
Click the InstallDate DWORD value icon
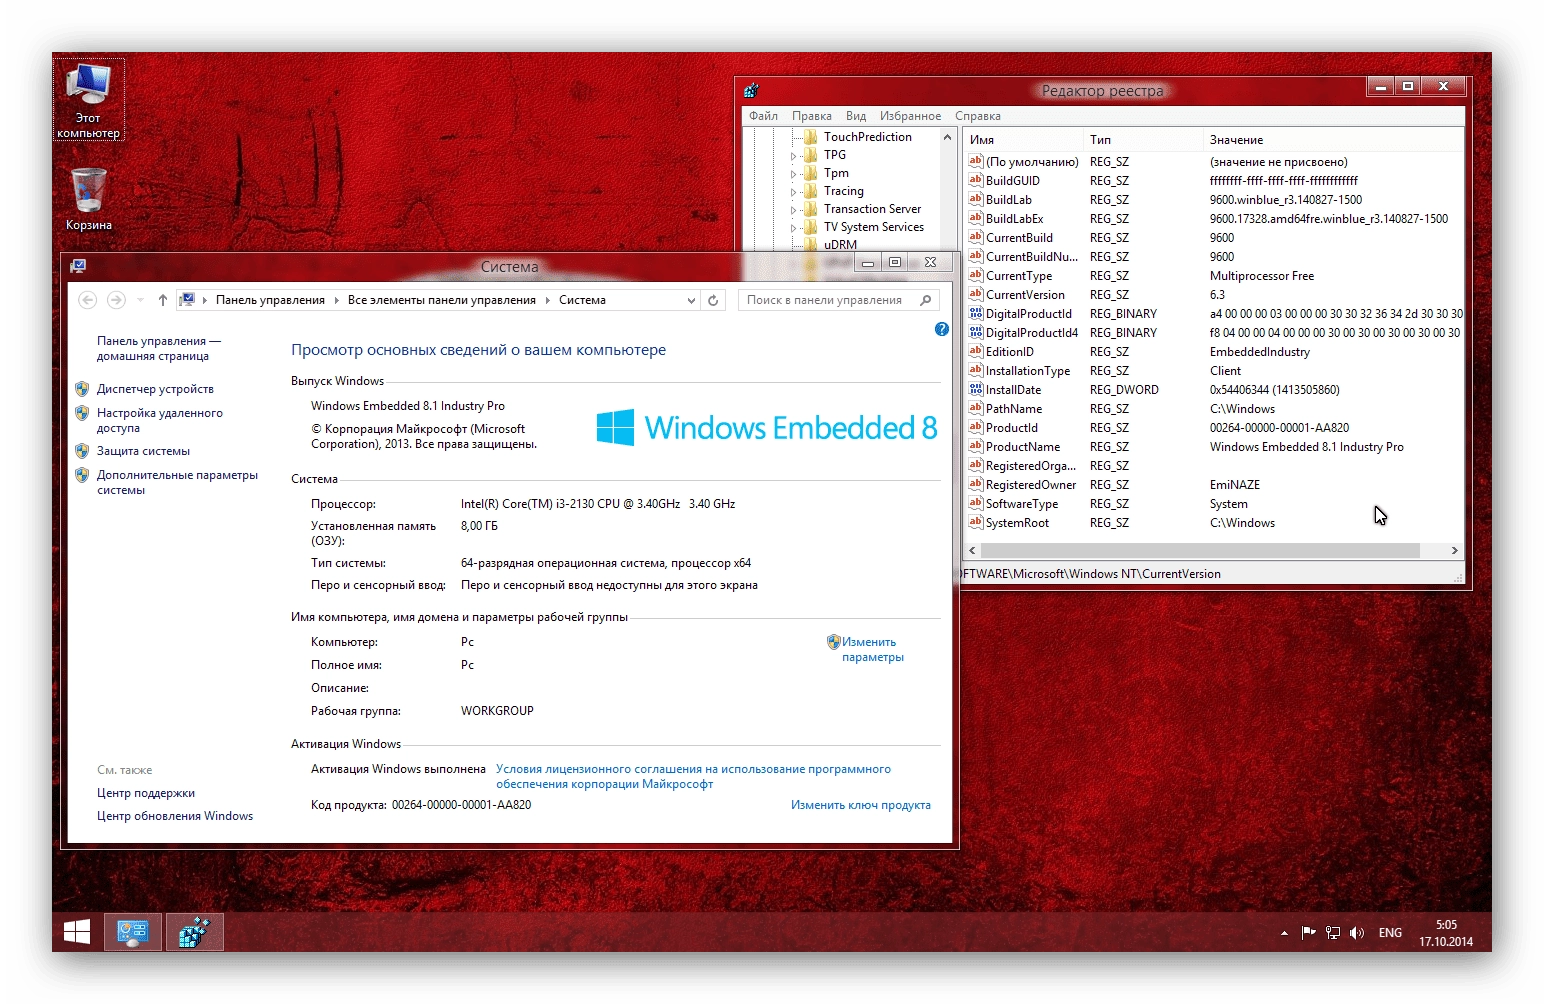[975, 389]
